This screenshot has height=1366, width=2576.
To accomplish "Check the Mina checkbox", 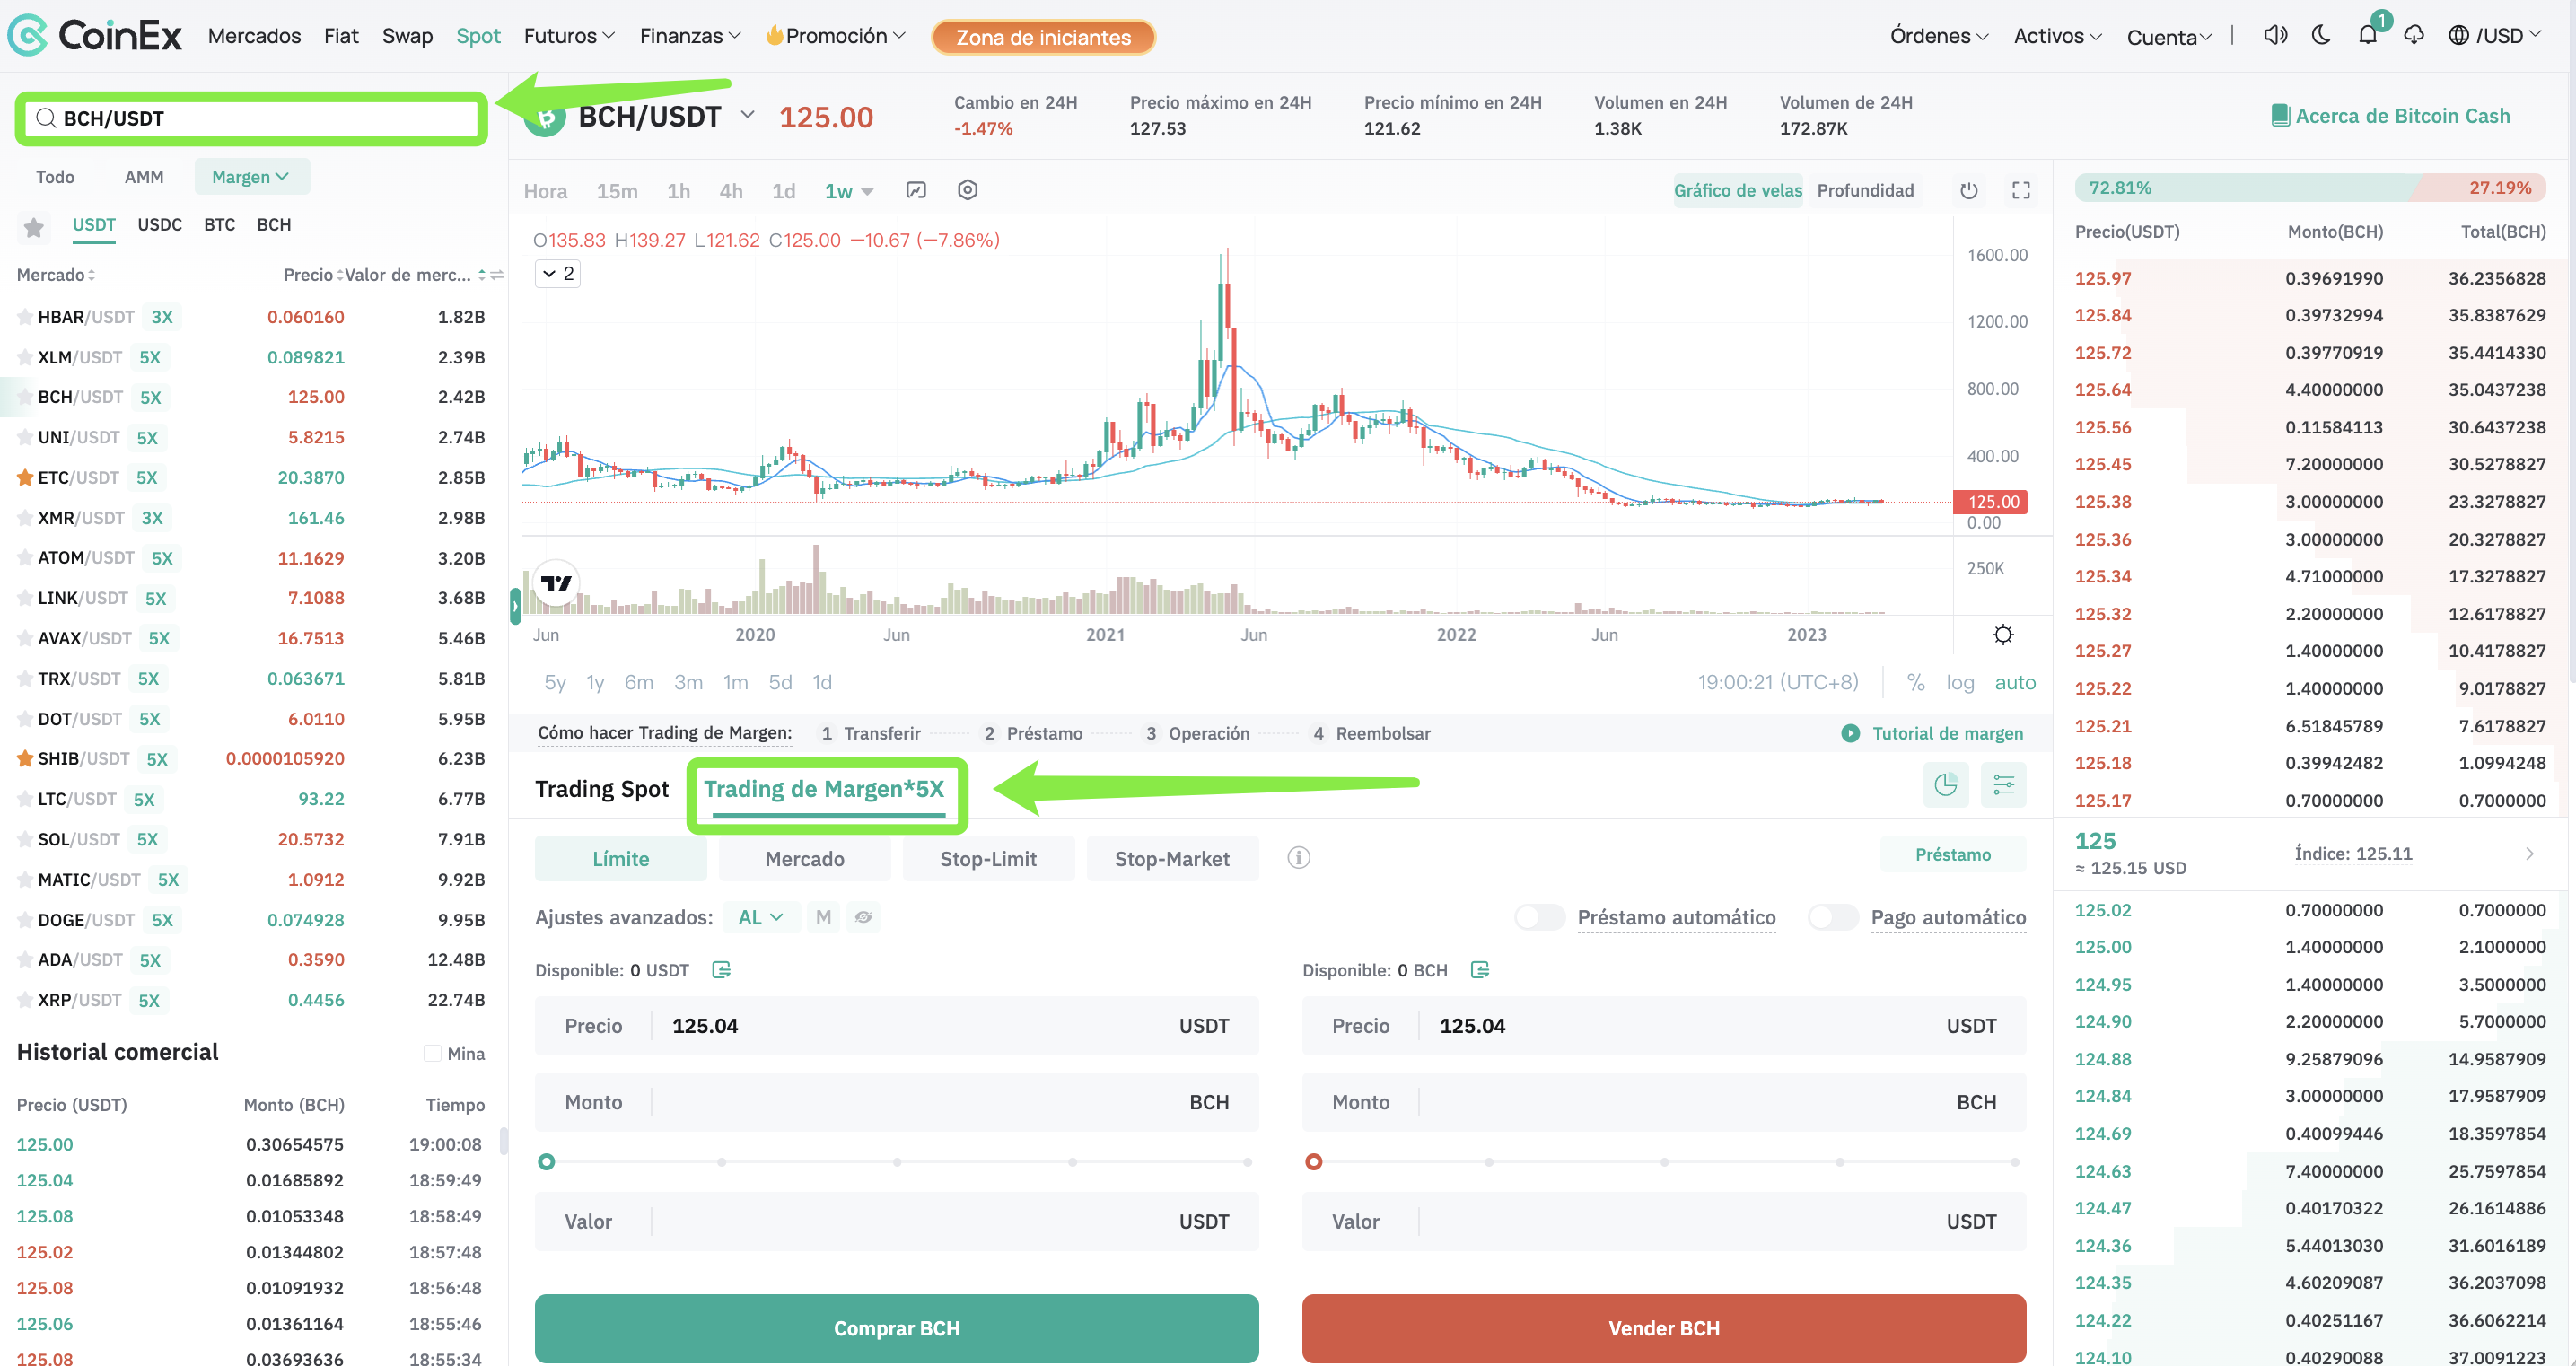I will [x=432, y=1053].
